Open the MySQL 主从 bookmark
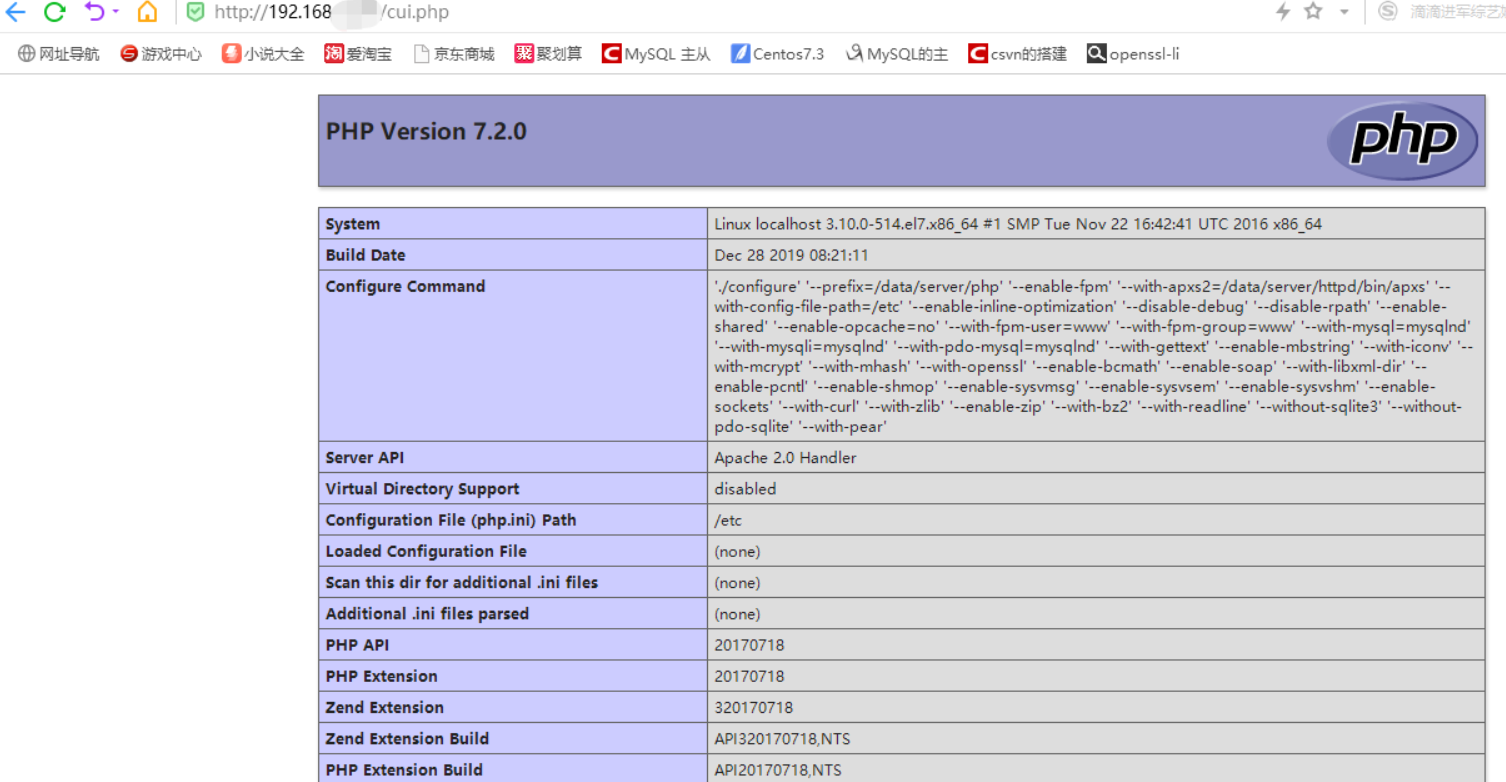1506x782 pixels. click(x=656, y=54)
